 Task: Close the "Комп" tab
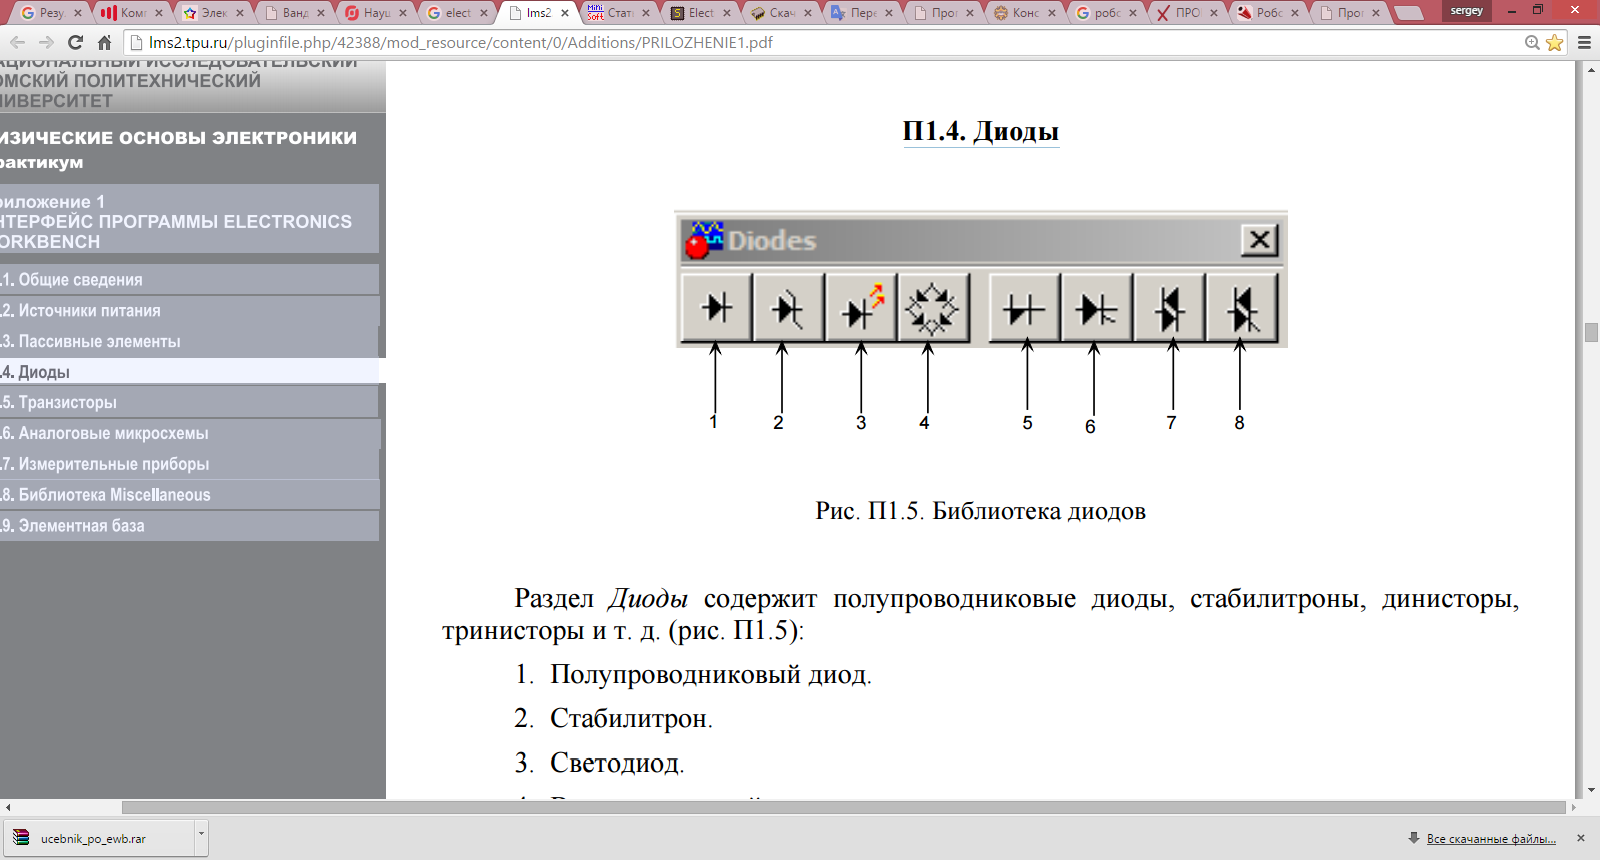[x=159, y=13]
